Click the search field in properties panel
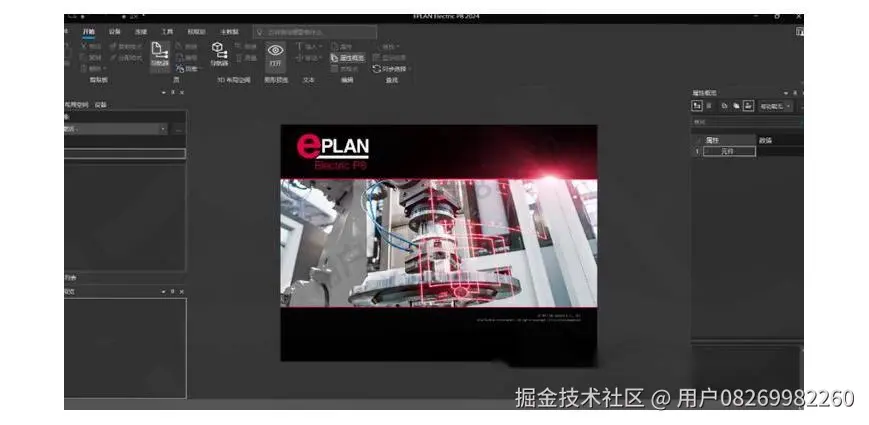Viewport: 869px width, 425px height. (x=747, y=122)
